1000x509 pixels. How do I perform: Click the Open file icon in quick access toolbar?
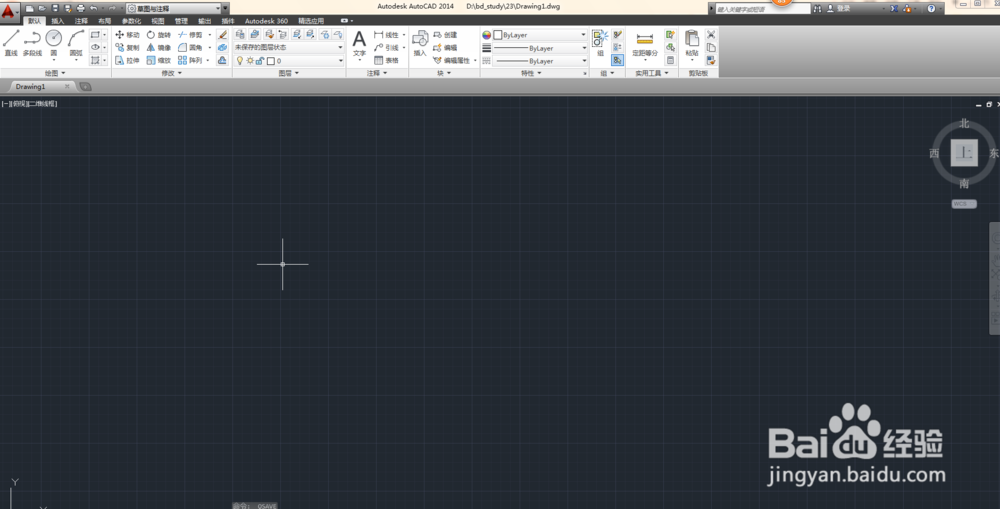[42, 8]
